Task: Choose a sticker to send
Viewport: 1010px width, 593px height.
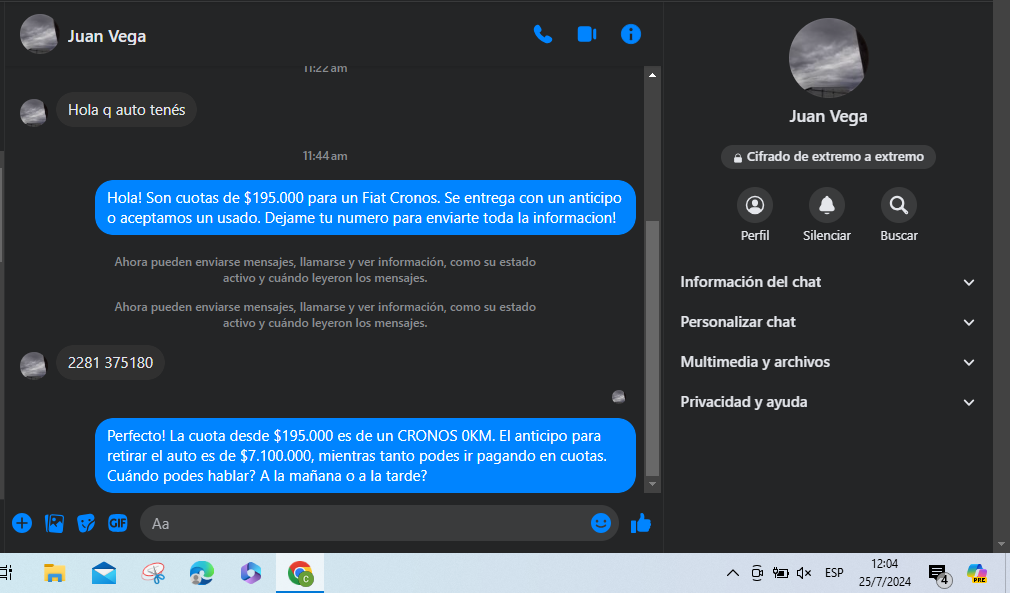Action: coord(86,523)
